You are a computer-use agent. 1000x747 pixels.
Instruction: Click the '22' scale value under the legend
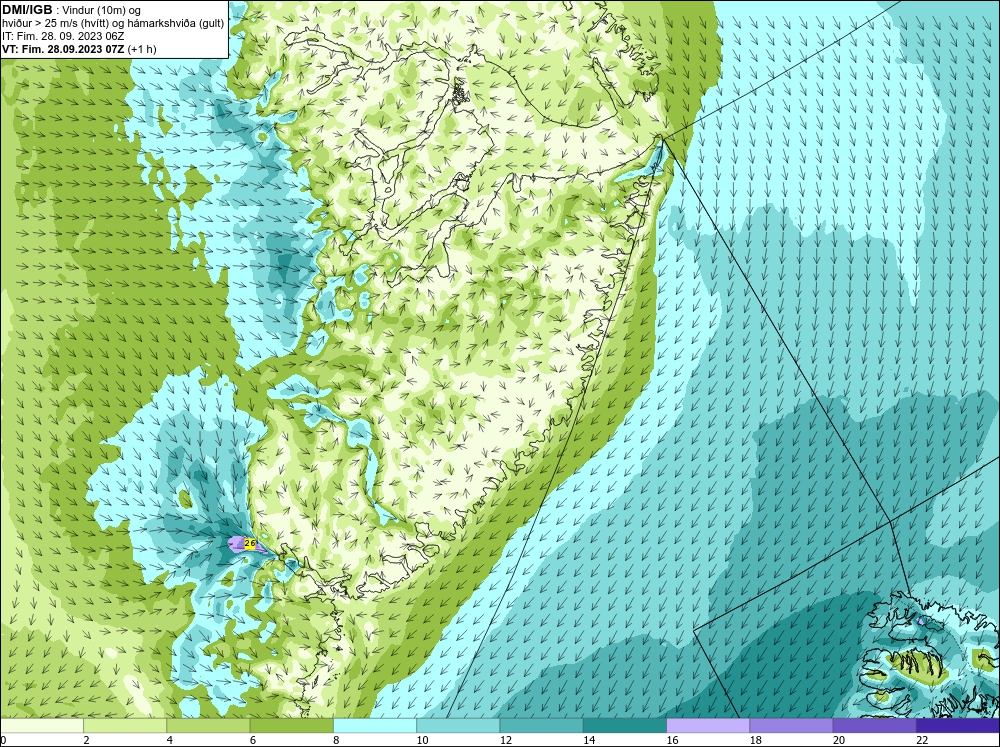922,740
